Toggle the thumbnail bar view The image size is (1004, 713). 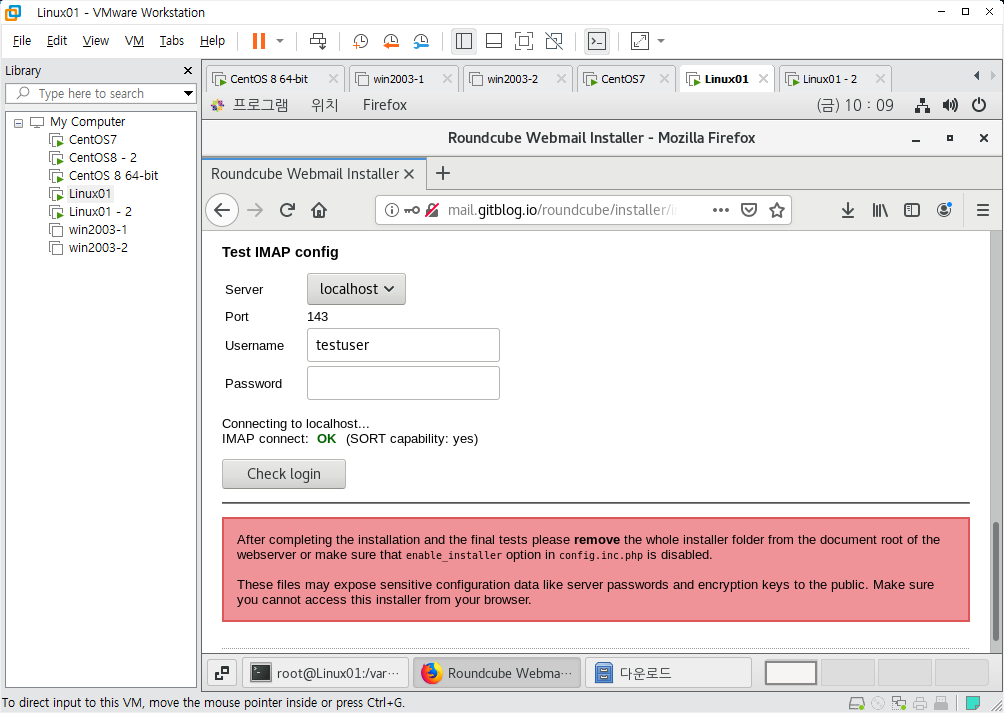point(494,41)
